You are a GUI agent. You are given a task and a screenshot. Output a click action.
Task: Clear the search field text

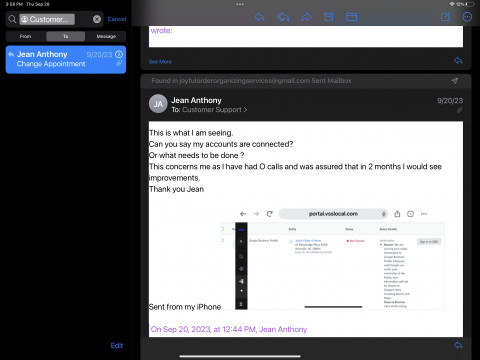tap(97, 19)
